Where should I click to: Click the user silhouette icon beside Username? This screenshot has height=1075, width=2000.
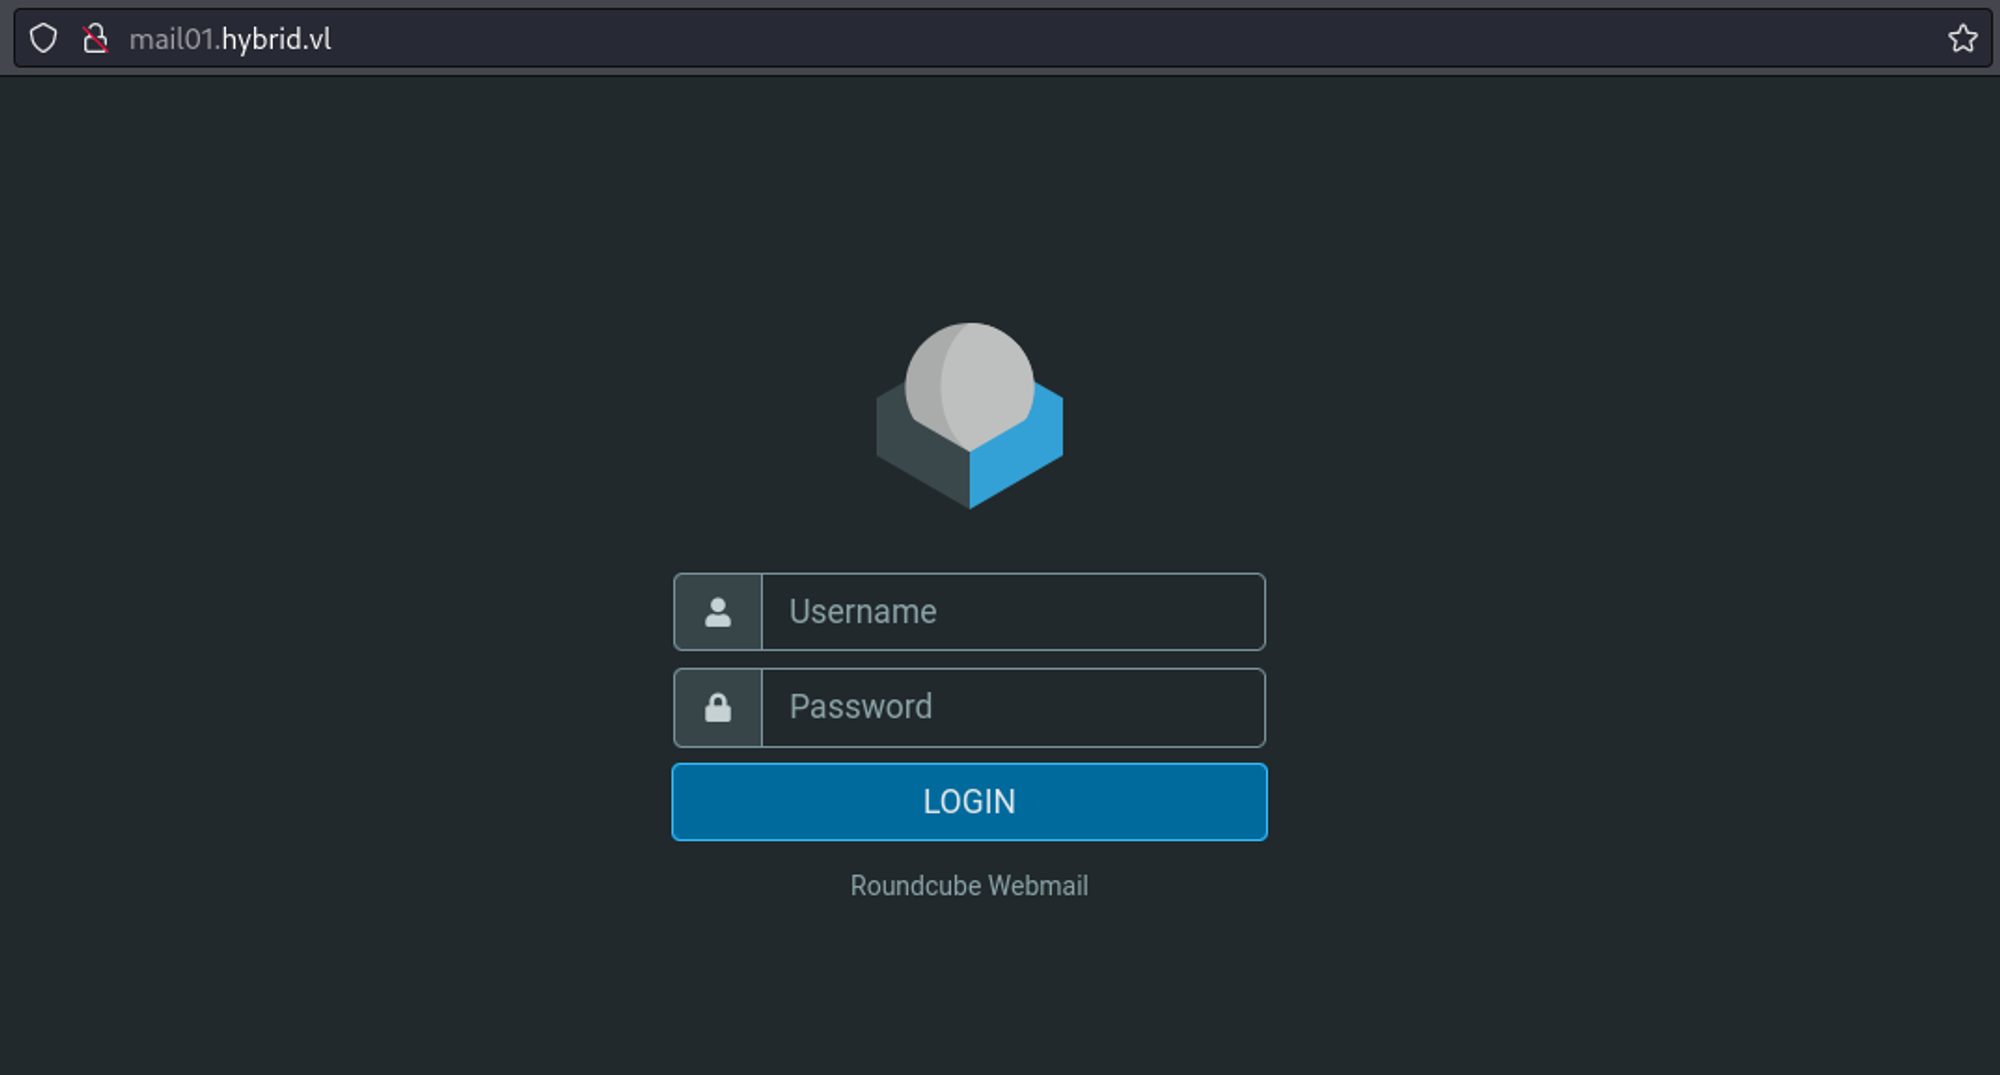[x=718, y=612]
